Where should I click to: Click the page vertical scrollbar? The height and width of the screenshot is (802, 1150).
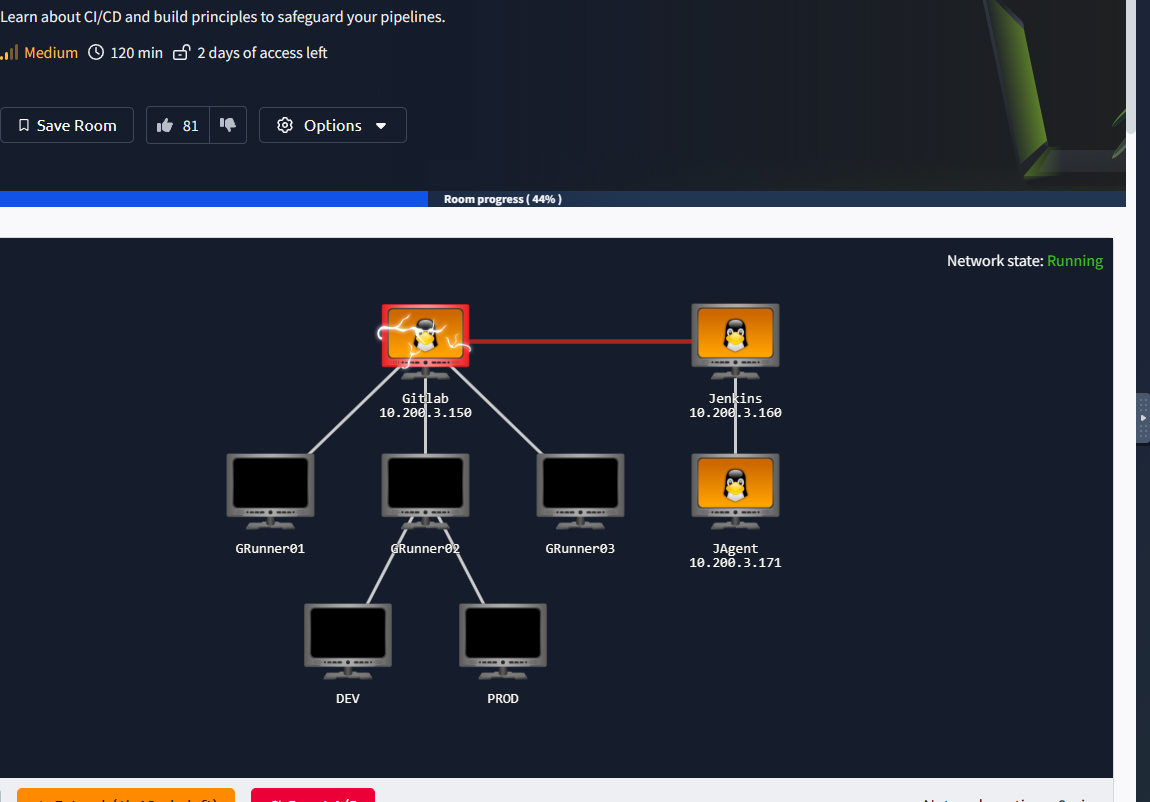[1132, 67]
